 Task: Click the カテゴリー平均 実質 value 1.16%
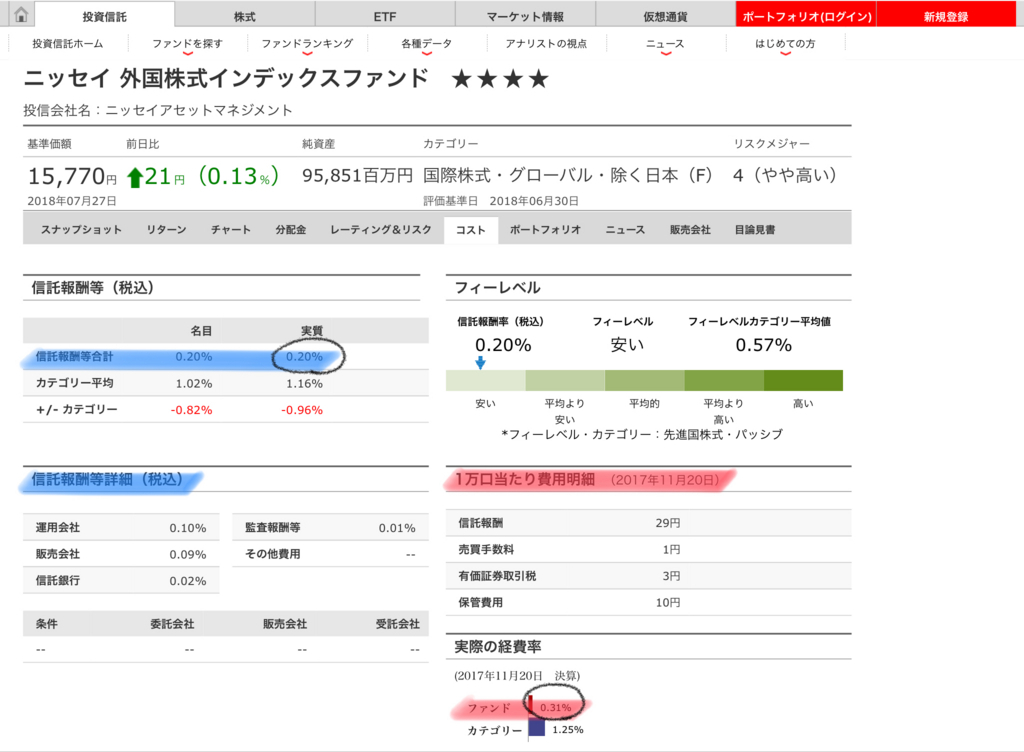(x=304, y=383)
